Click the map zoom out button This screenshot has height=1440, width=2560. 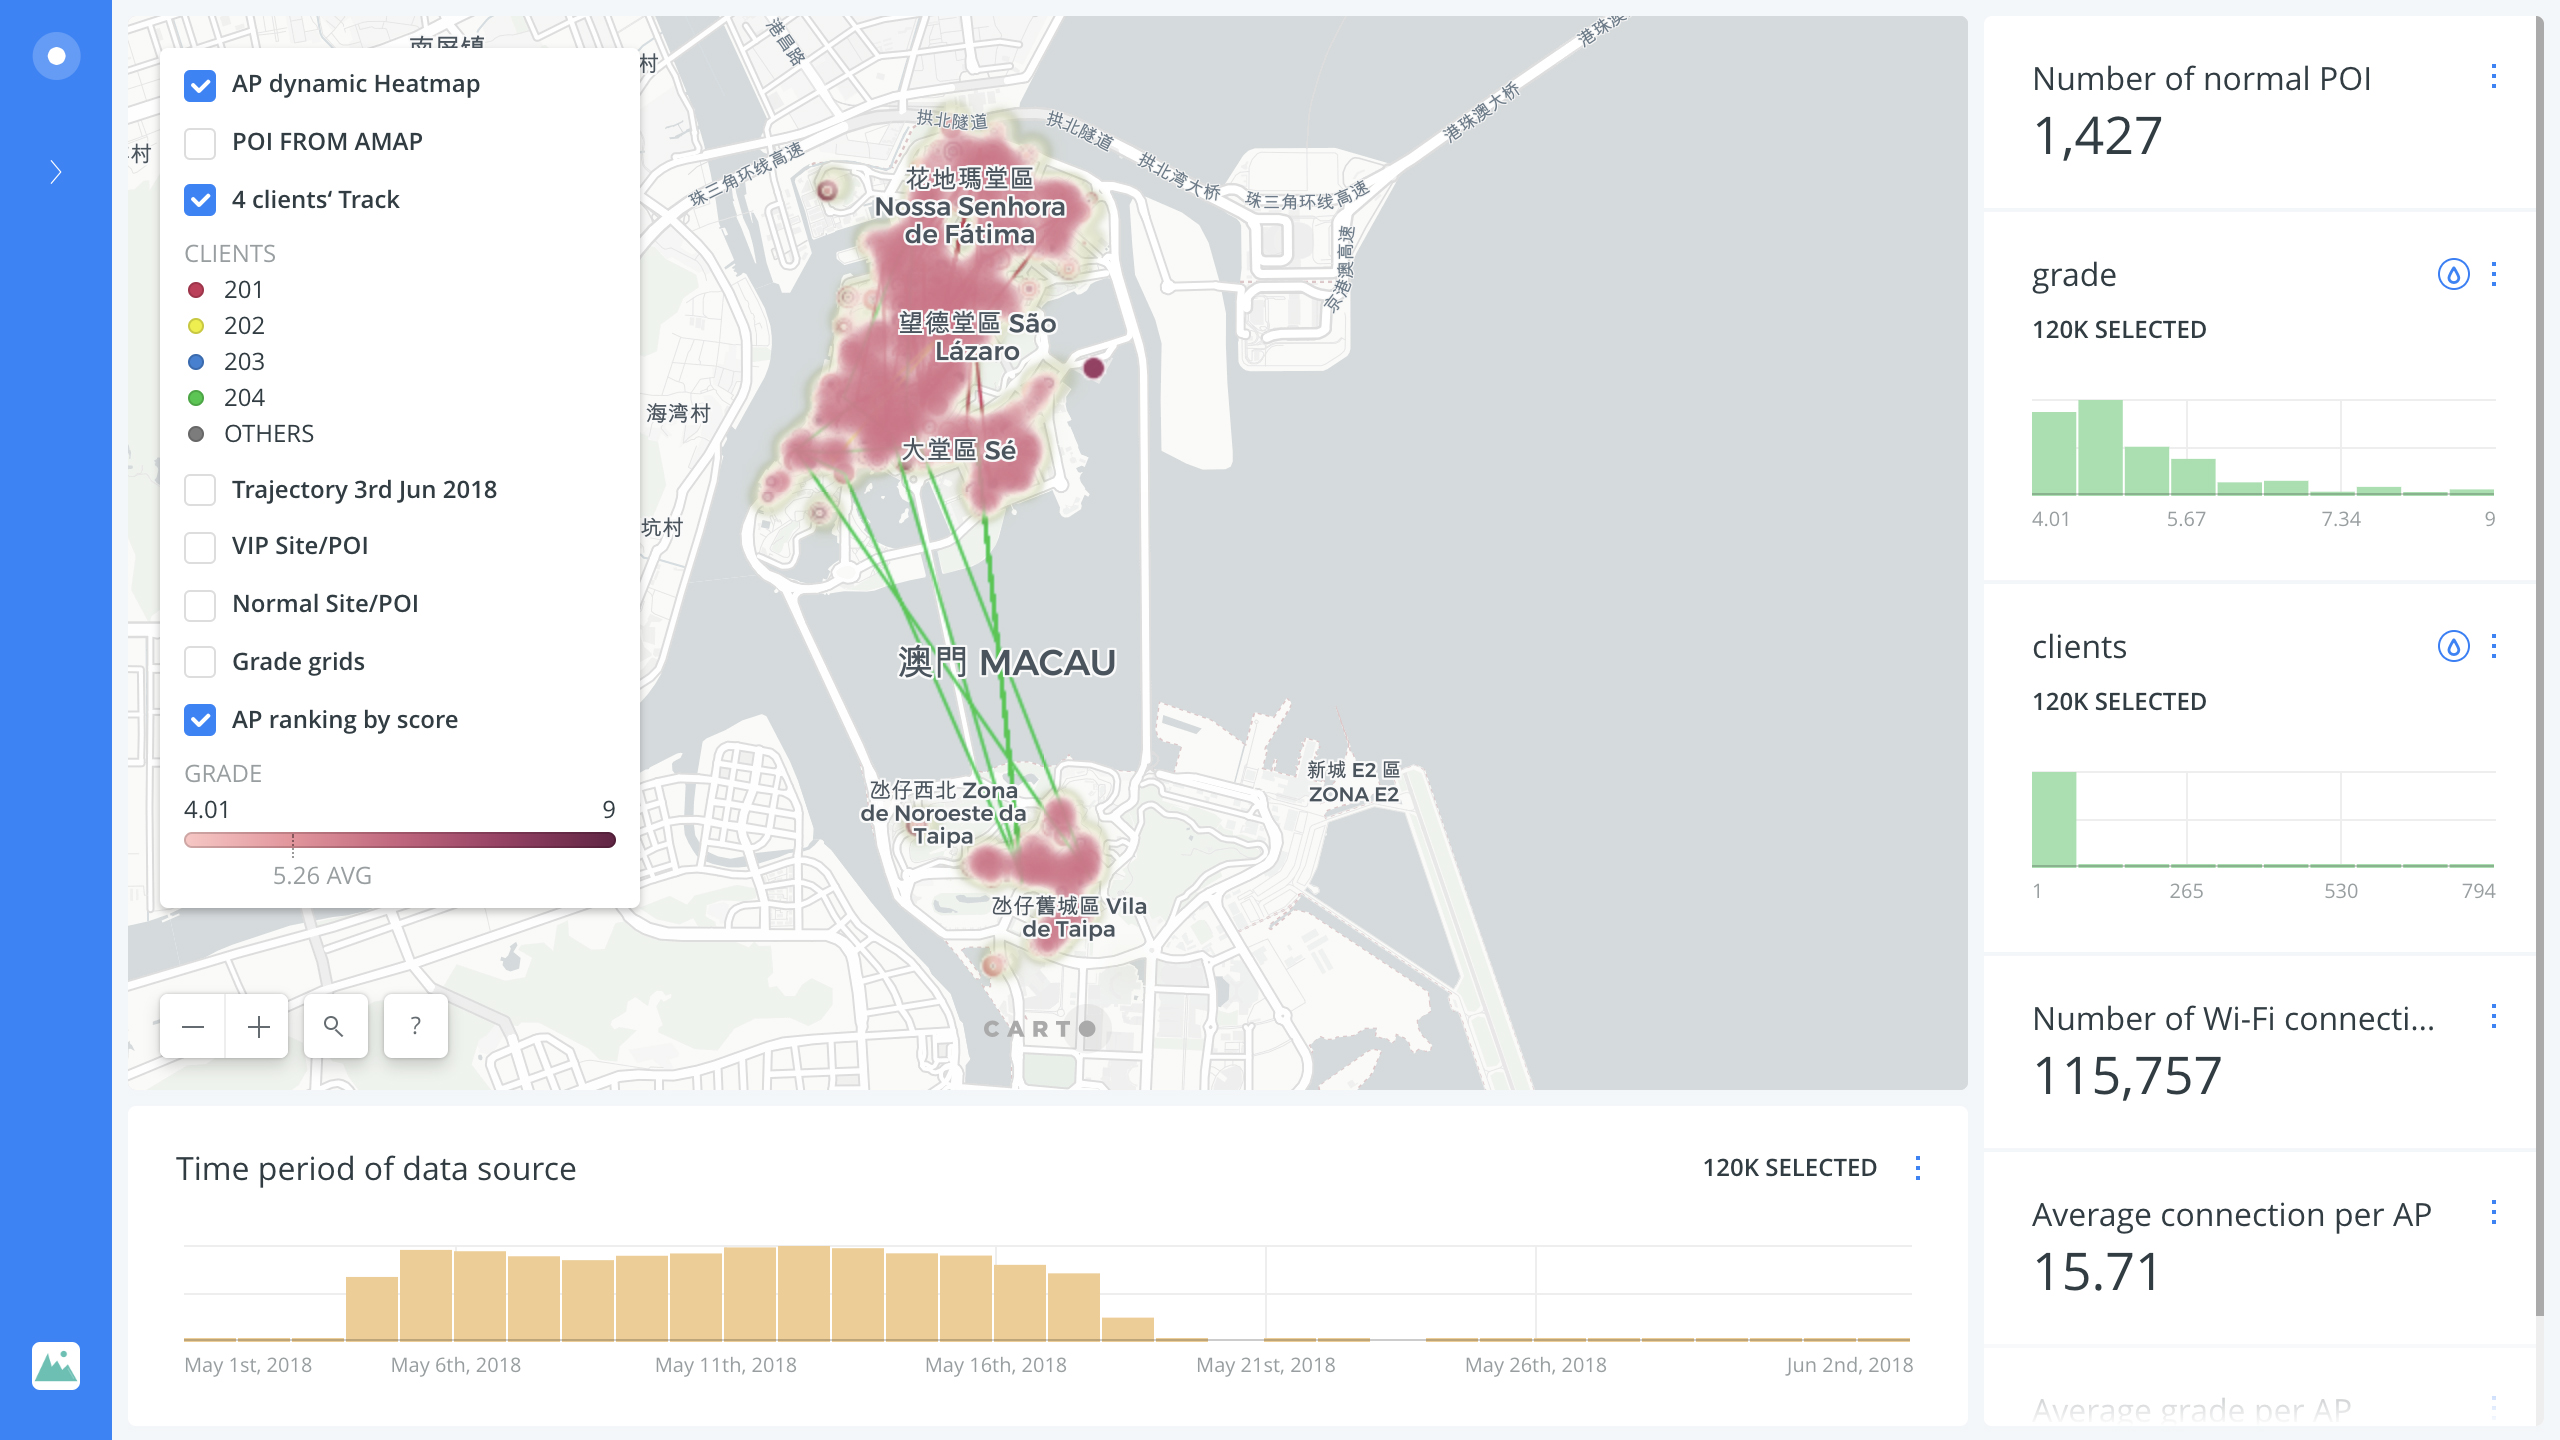(193, 1027)
